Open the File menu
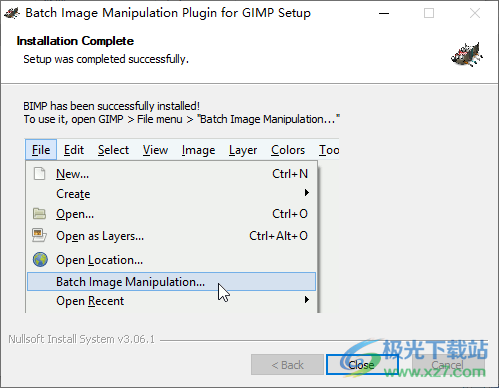 [41, 150]
